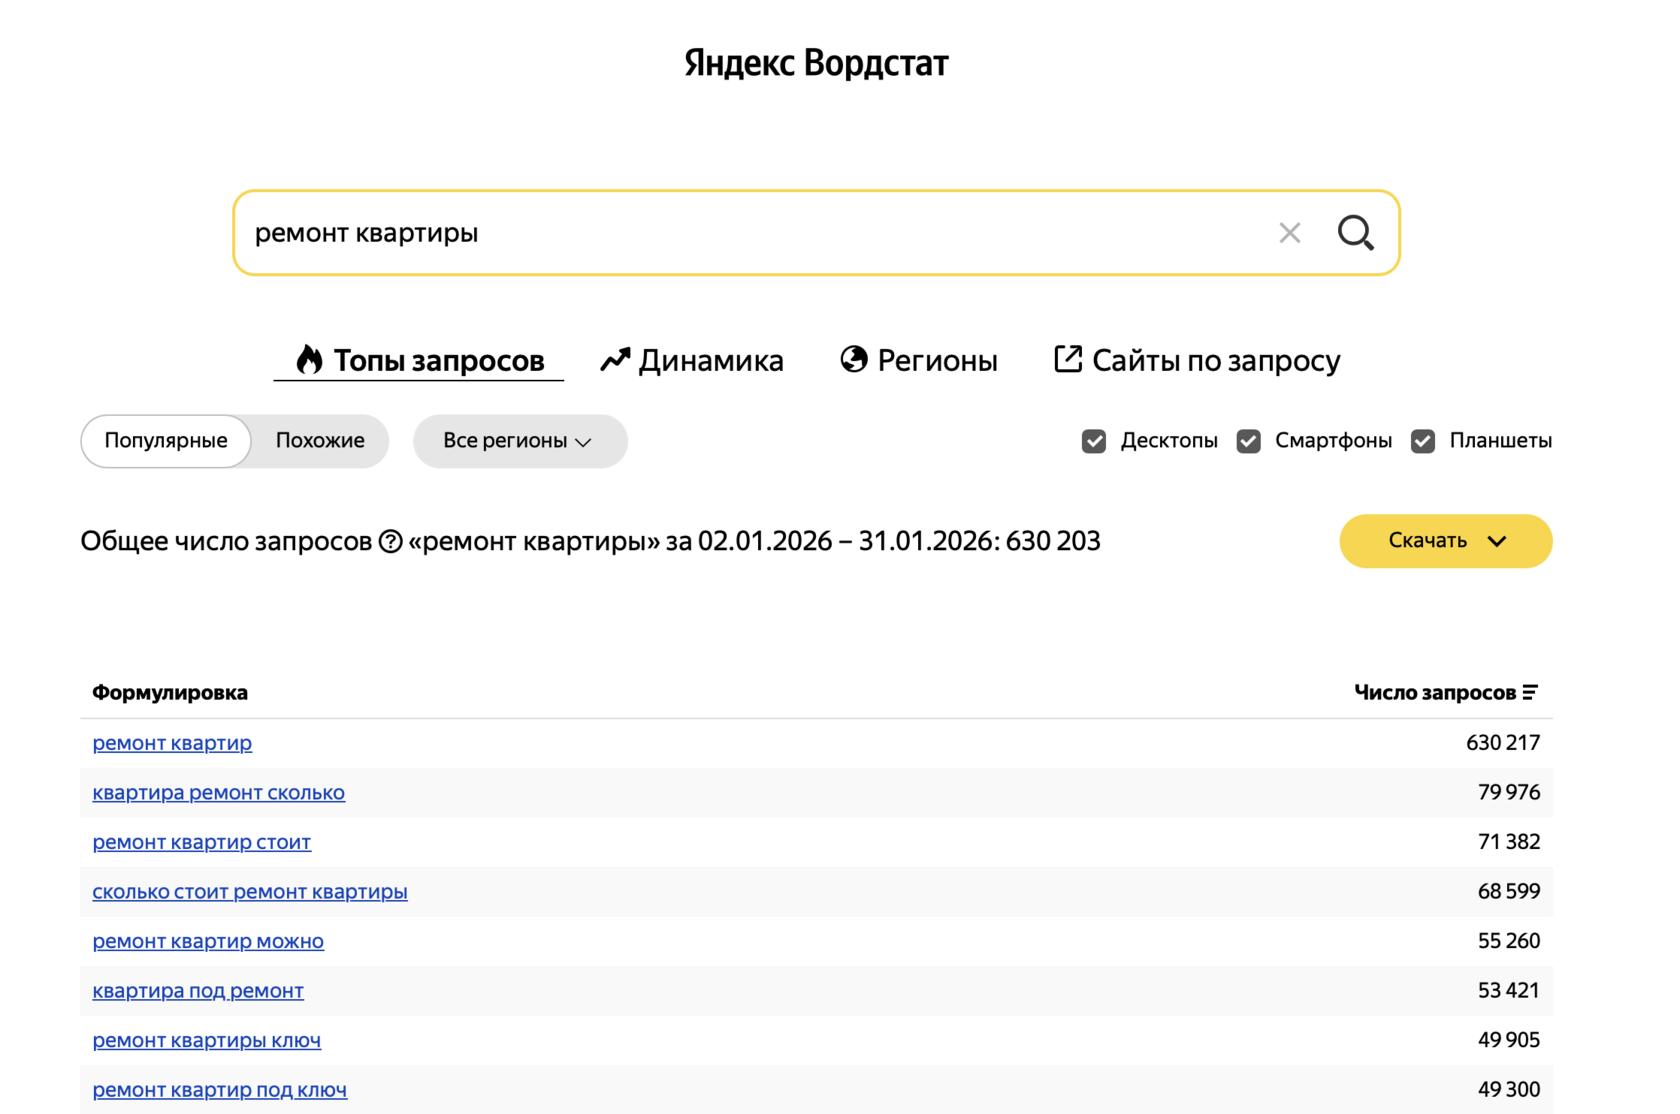Expand the Скачать download options chevron
Image resolution: width=1680 pixels, height=1114 pixels.
(x=1497, y=541)
